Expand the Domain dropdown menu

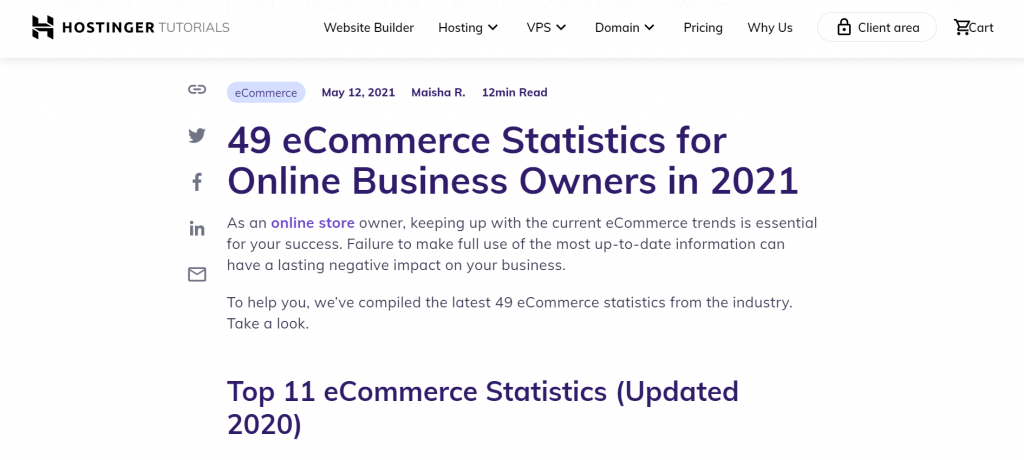625,27
